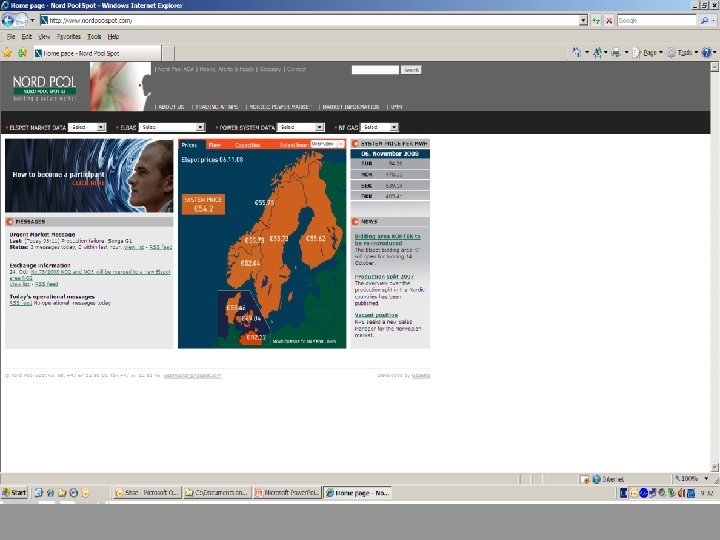Open the Favorites menu
Screen dimensions: 720x540
pos(68,37)
